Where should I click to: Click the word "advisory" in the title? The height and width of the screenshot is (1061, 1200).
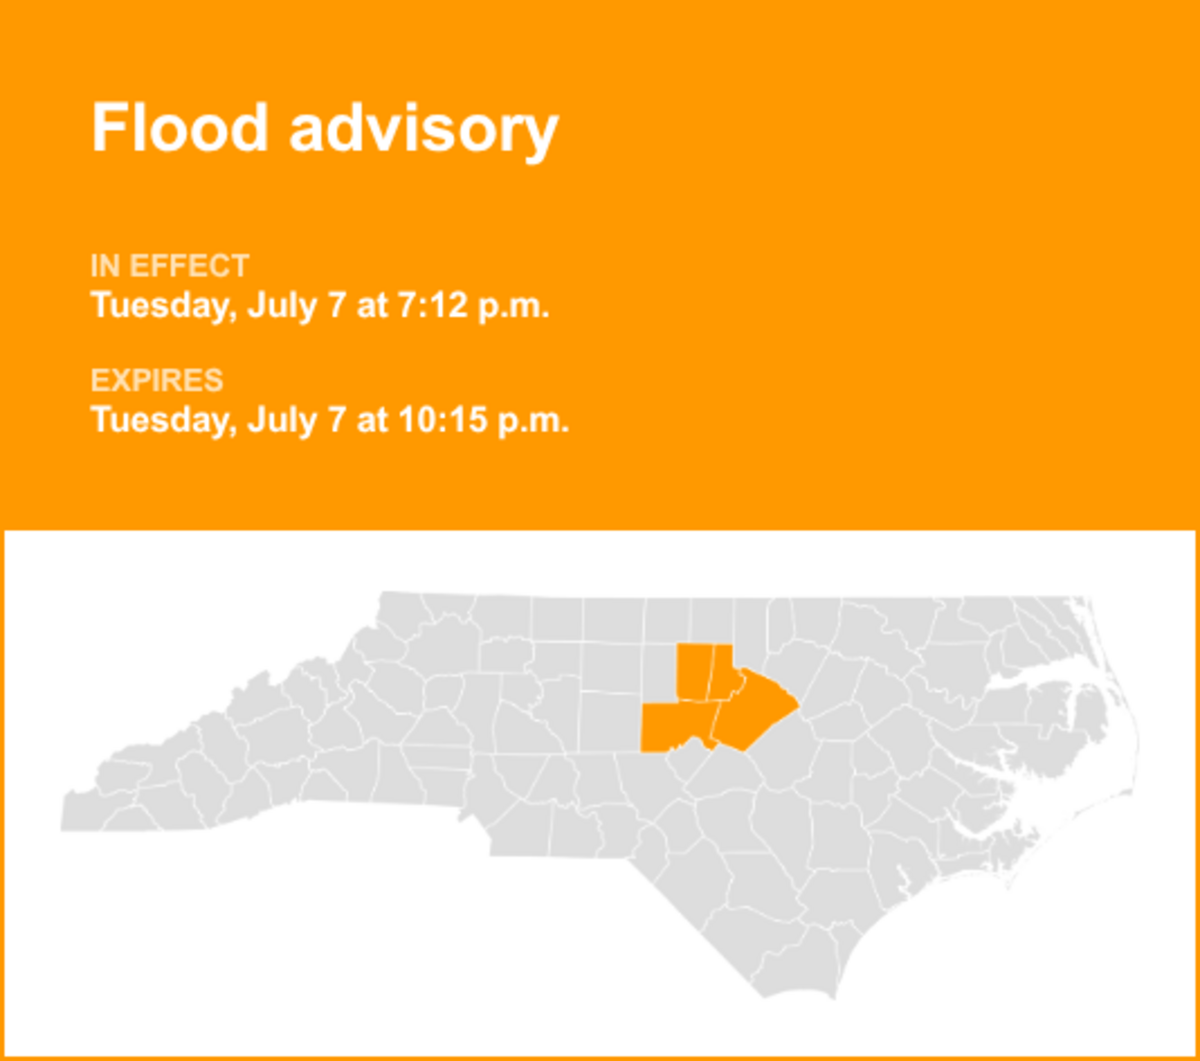click(424, 130)
